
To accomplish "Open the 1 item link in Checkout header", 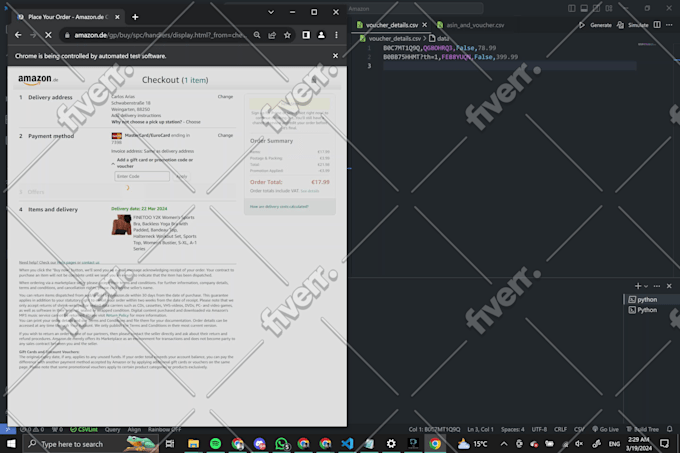I will (195, 80).
